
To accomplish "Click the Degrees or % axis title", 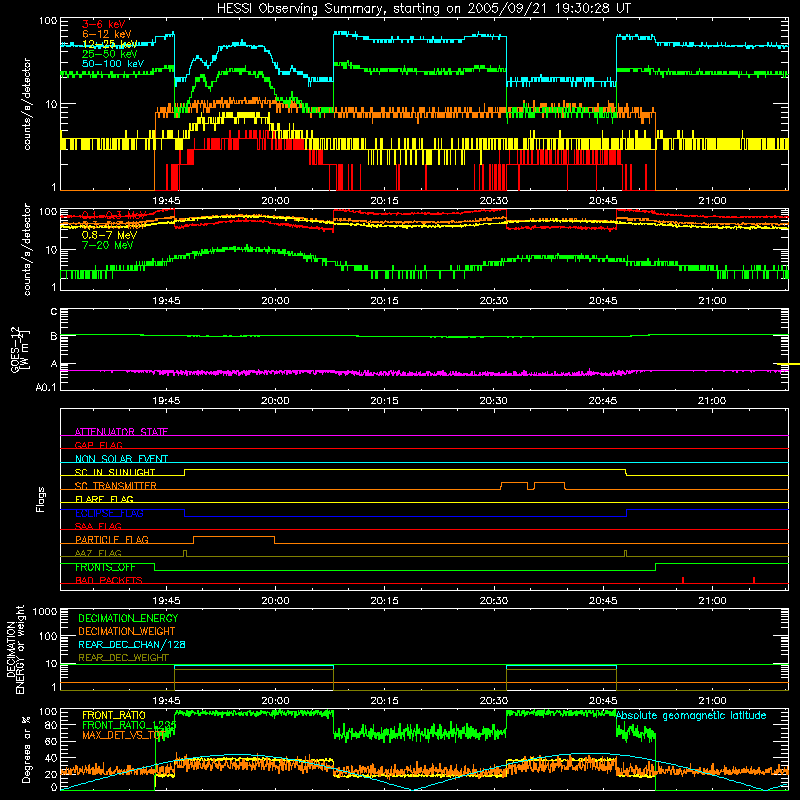I will click(x=26, y=749).
